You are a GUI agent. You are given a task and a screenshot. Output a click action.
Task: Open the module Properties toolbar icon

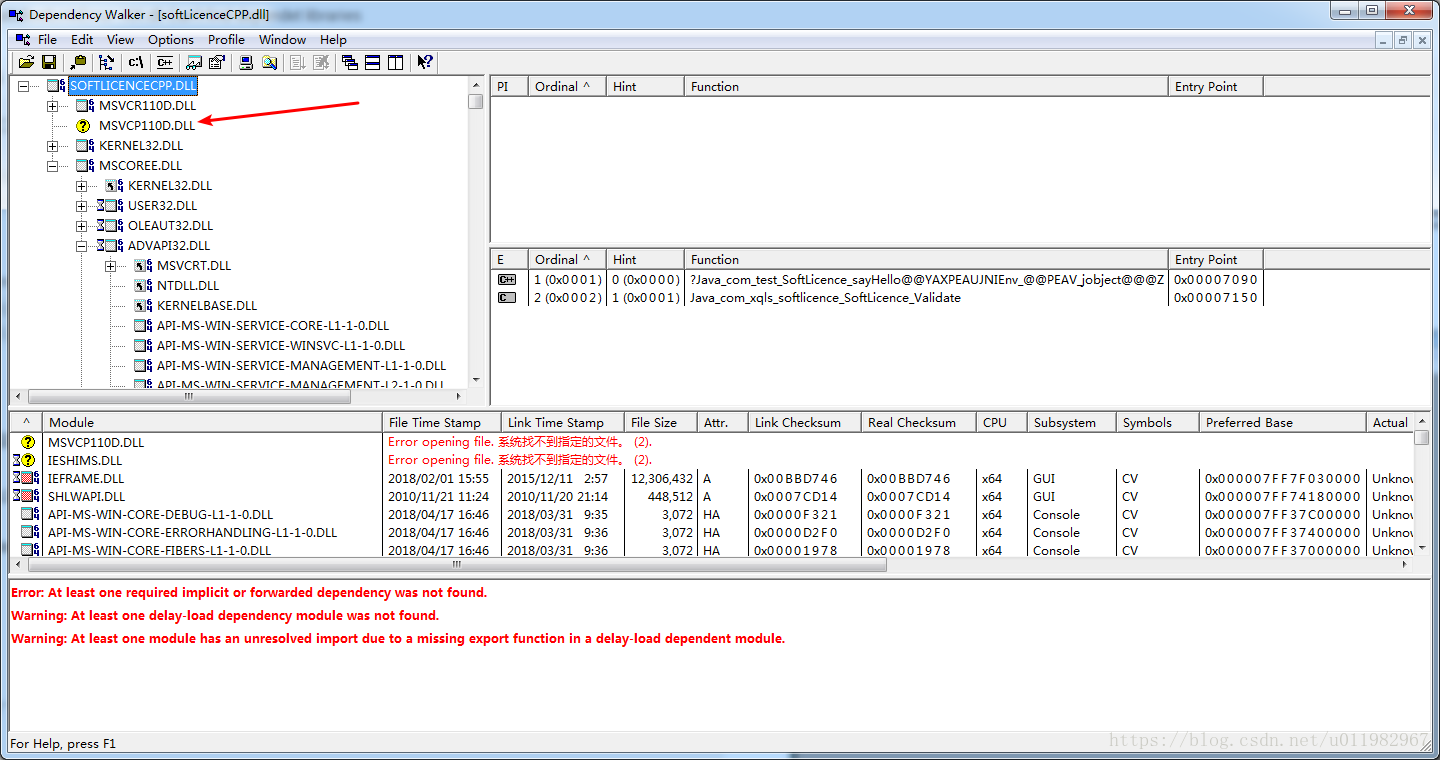[x=217, y=62]
